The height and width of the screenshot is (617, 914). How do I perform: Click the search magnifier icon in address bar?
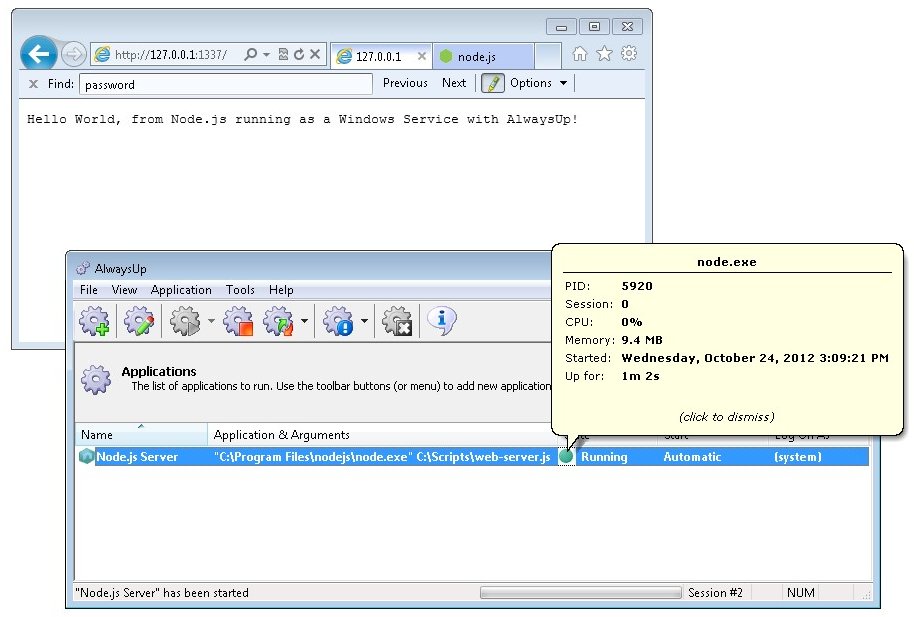point(250,54)
